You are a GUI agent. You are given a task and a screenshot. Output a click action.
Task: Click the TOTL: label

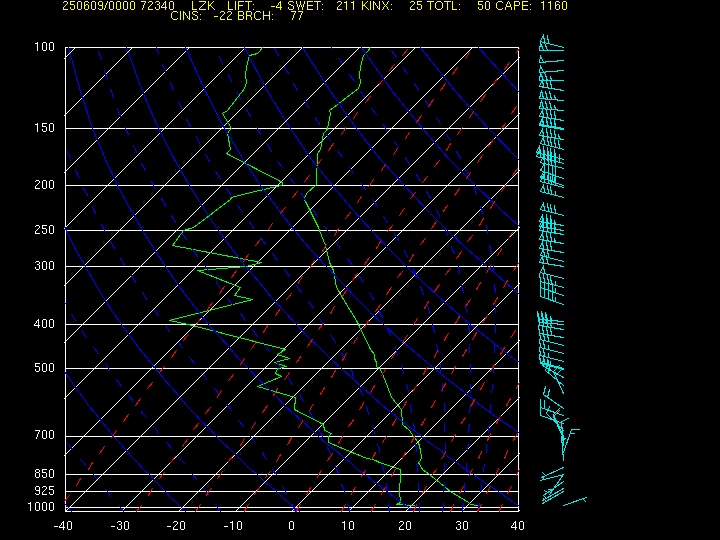tap(444, 6)
